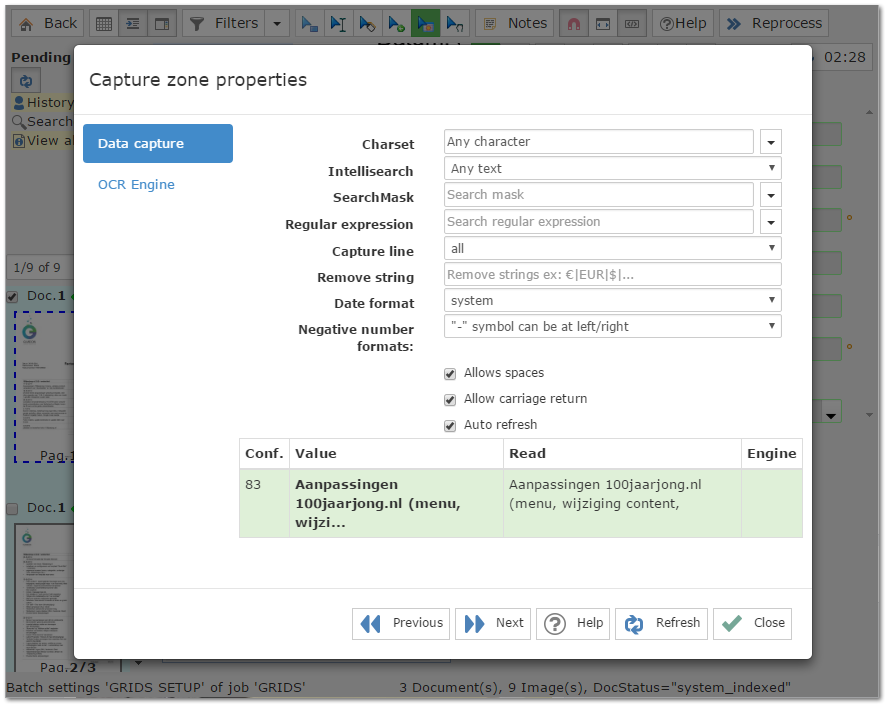
Task: Toggle the second Doc.1 checkbox
Action: 12,509
